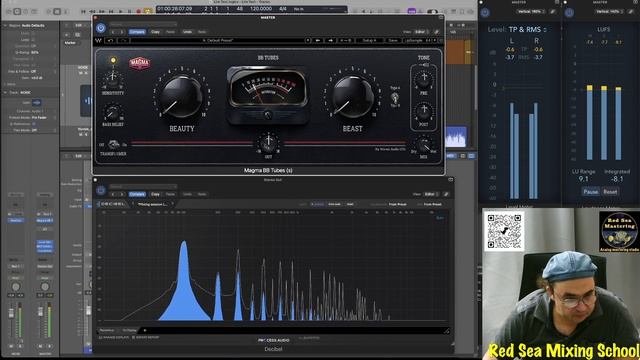640x360 pixels.
Task: Open the Waves UpSample dropdown
Action: [x=420, y=41]
